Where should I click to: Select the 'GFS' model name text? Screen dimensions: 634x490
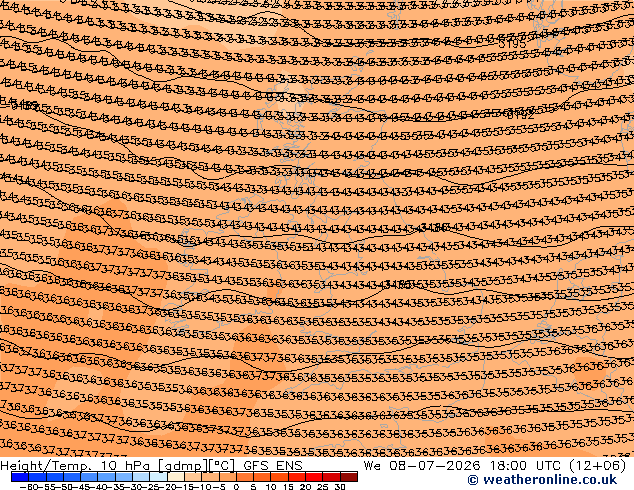click(x=256, y=466)
